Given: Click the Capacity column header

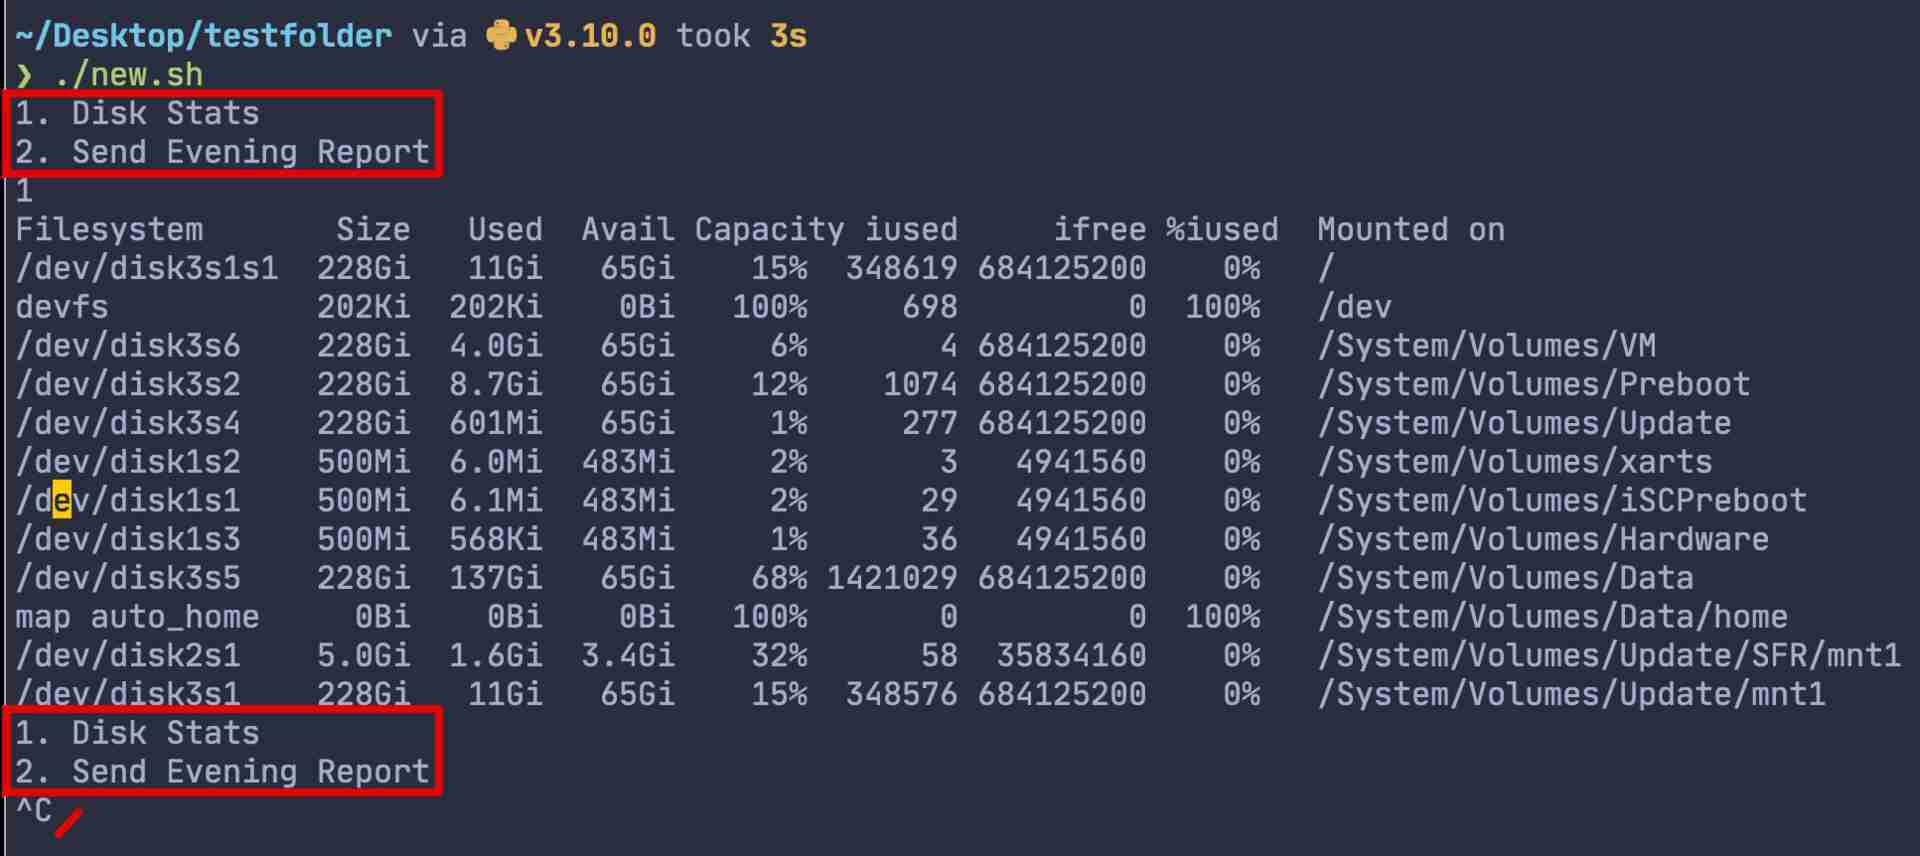Looking at the screenshot, I should 769,230.
